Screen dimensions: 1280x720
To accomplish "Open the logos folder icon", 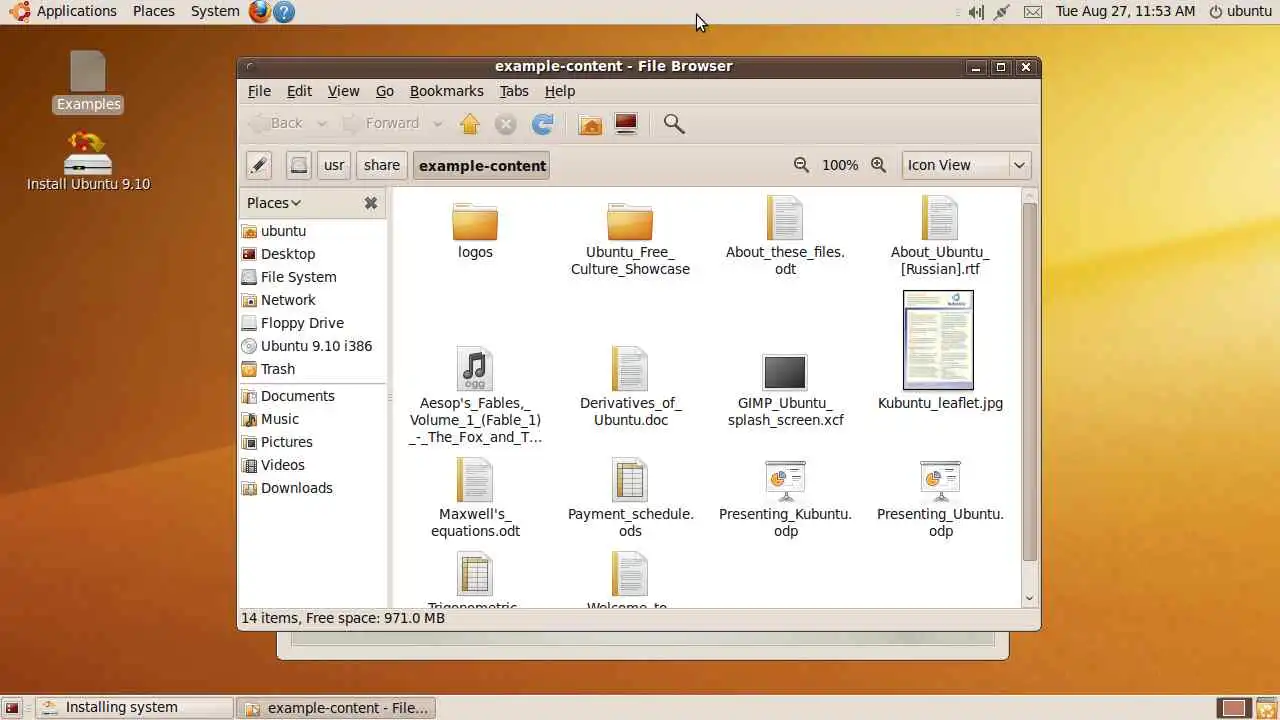I will (x=475, y=221).
